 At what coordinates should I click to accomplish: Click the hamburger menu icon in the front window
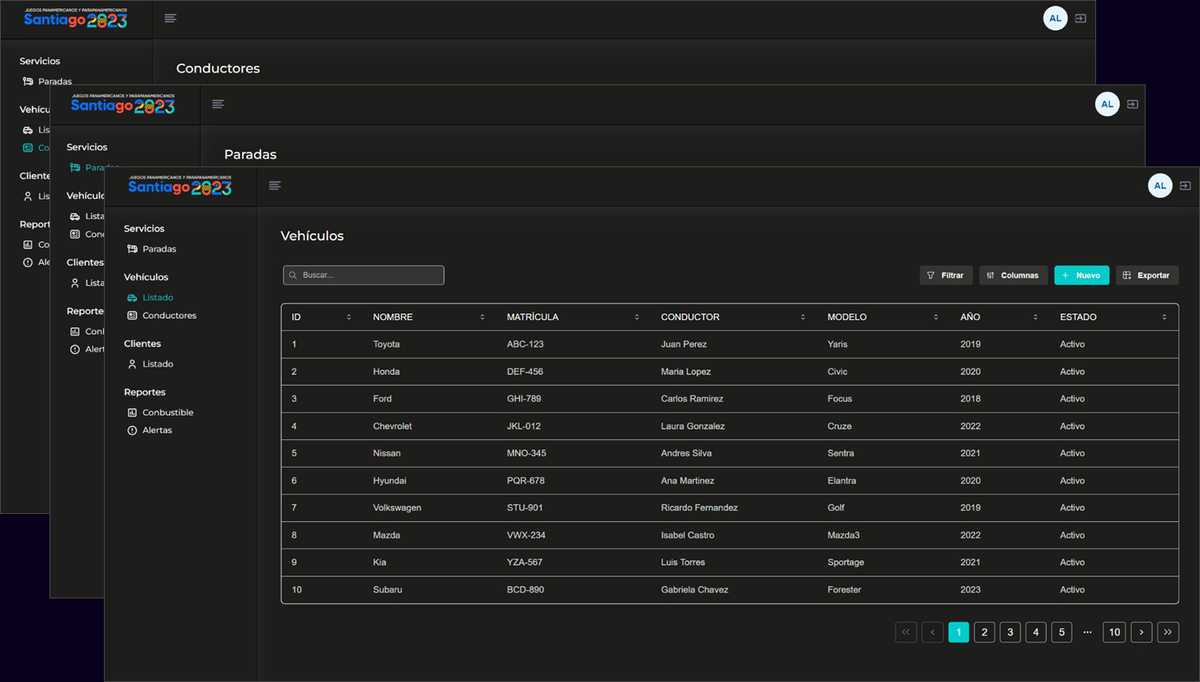275,185
